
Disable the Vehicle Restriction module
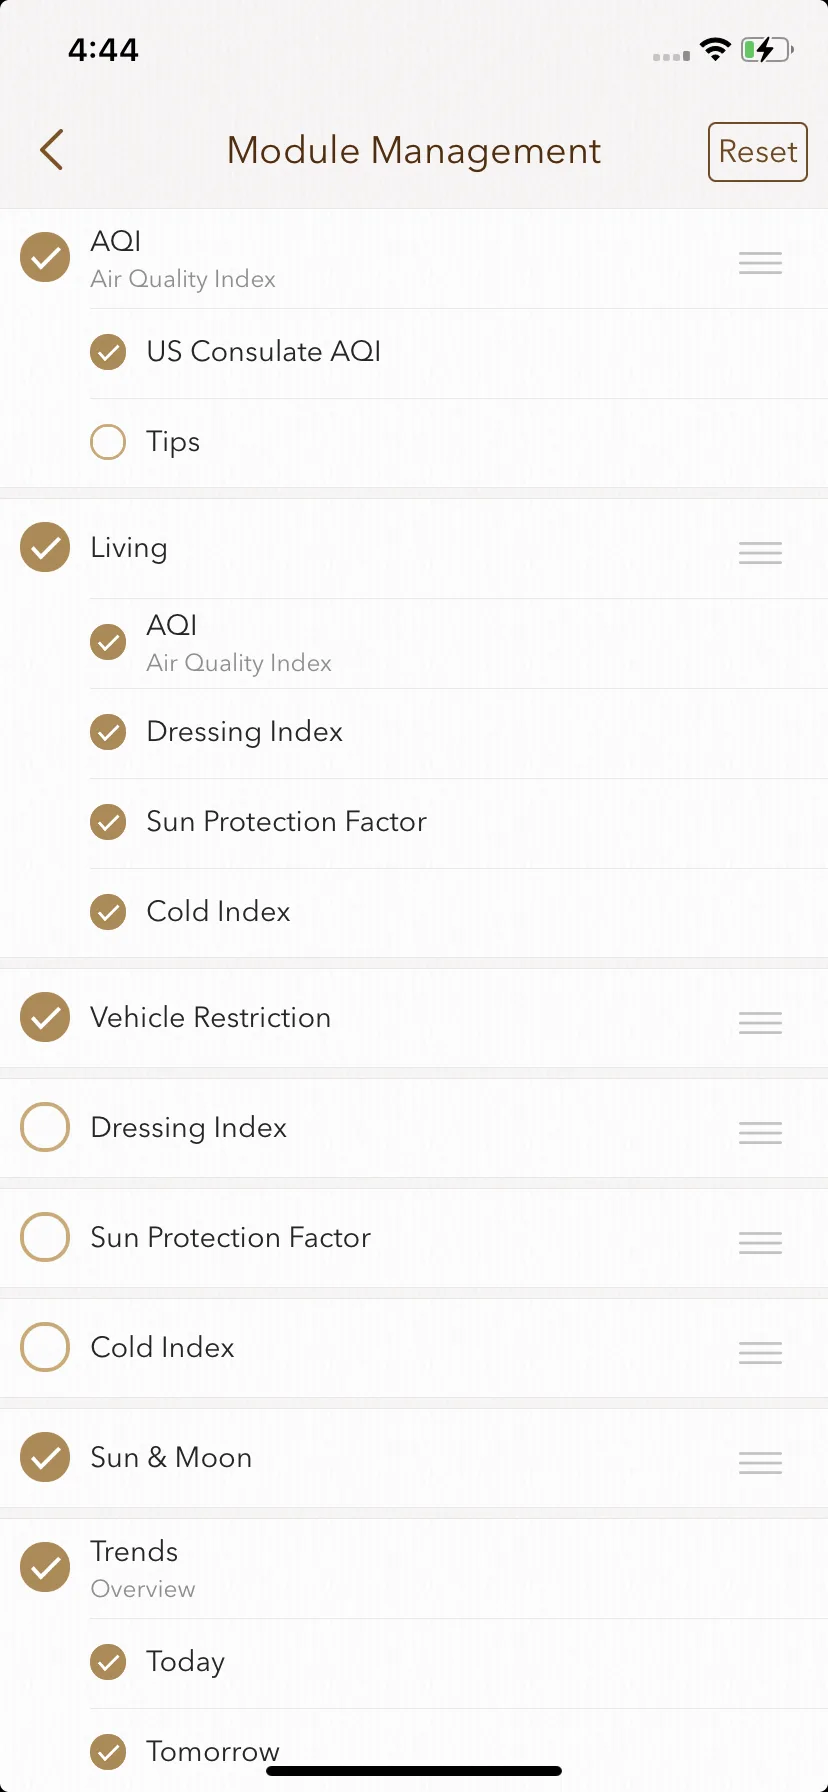(x=45, y=1017)
